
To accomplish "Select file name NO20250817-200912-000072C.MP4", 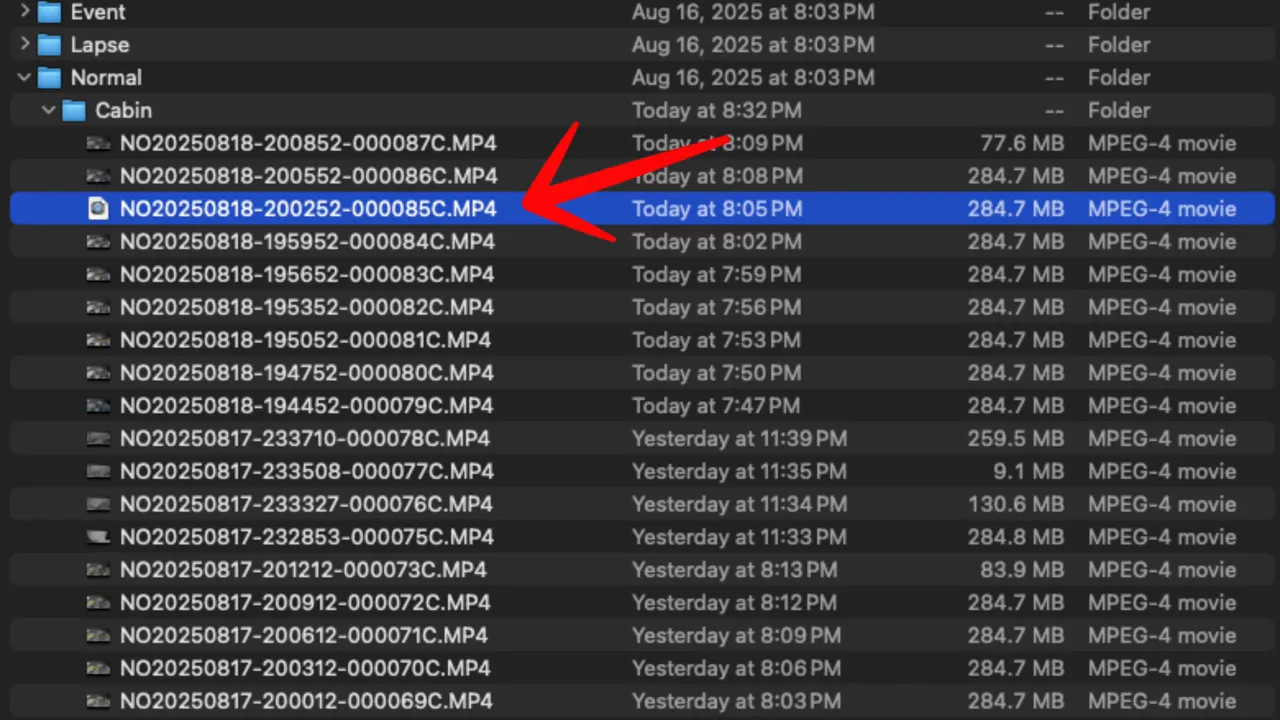I will (x=305, y=603).
